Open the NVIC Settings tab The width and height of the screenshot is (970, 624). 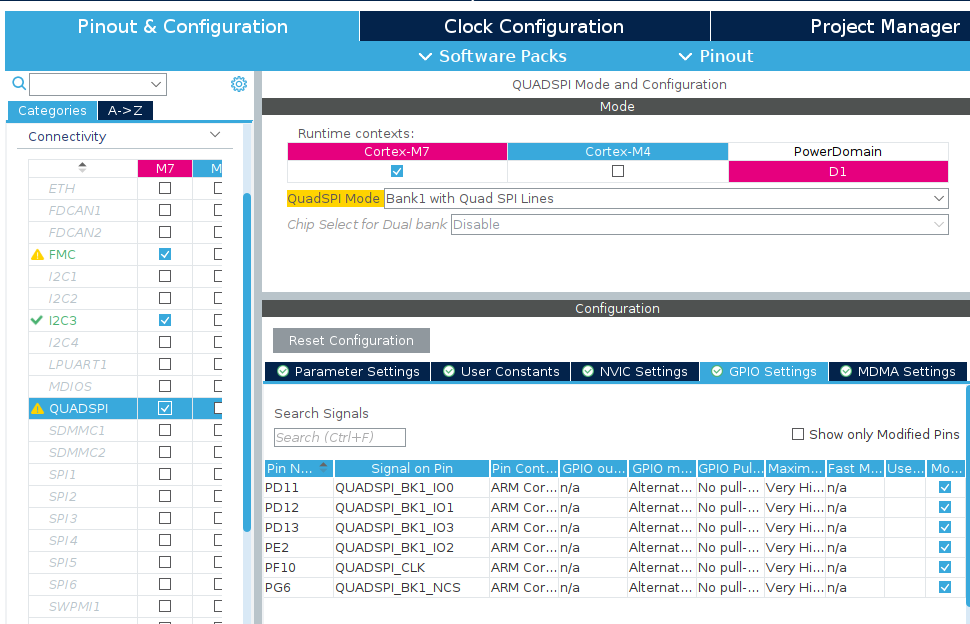635,372
